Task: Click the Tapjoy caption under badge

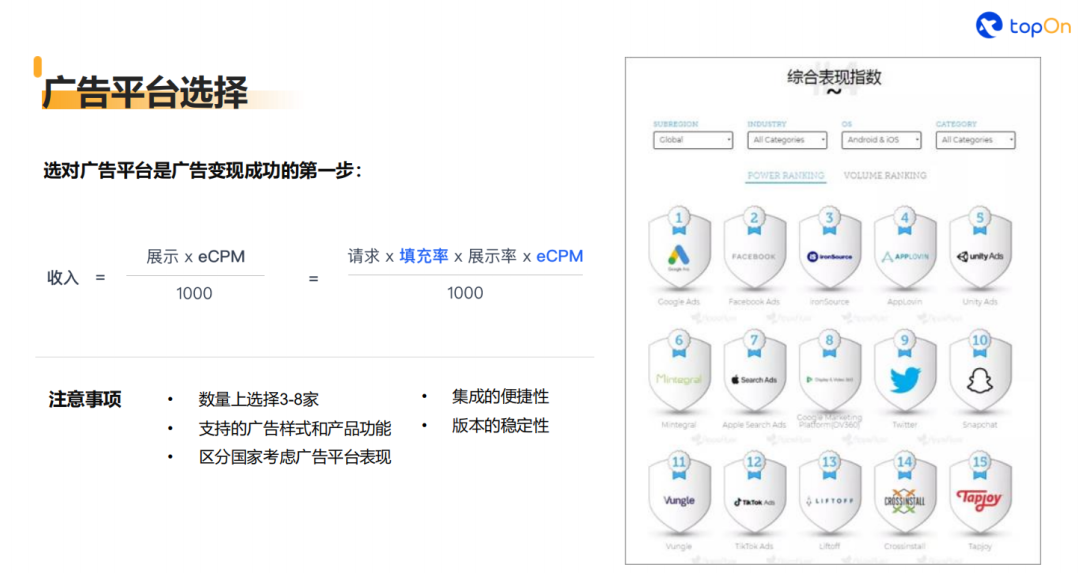Action: (x=980, y=546)
